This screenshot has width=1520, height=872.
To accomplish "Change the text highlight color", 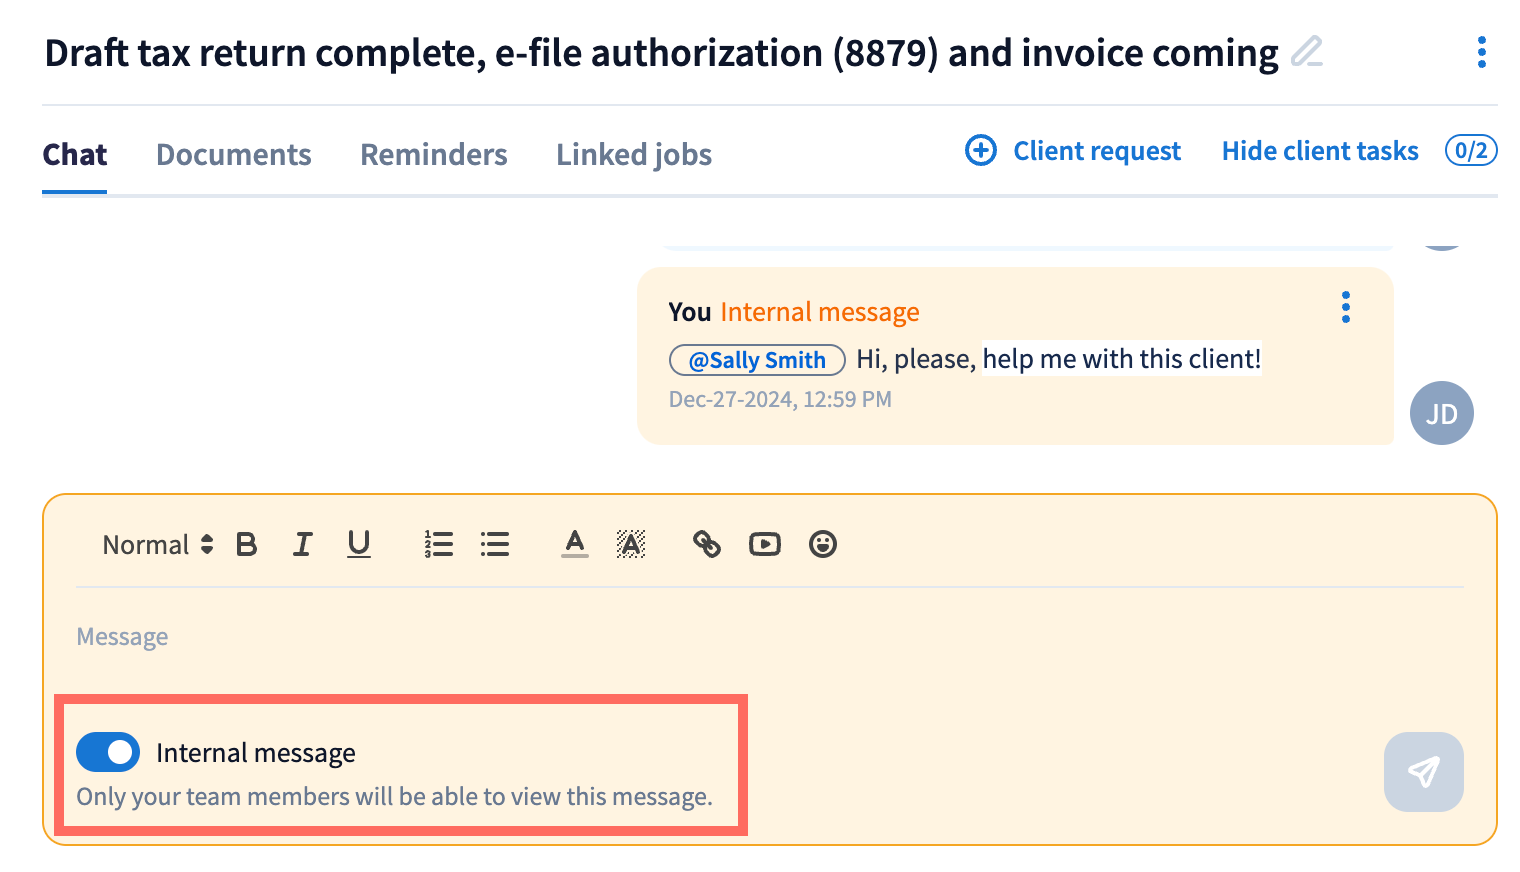I will click(631, 544).
